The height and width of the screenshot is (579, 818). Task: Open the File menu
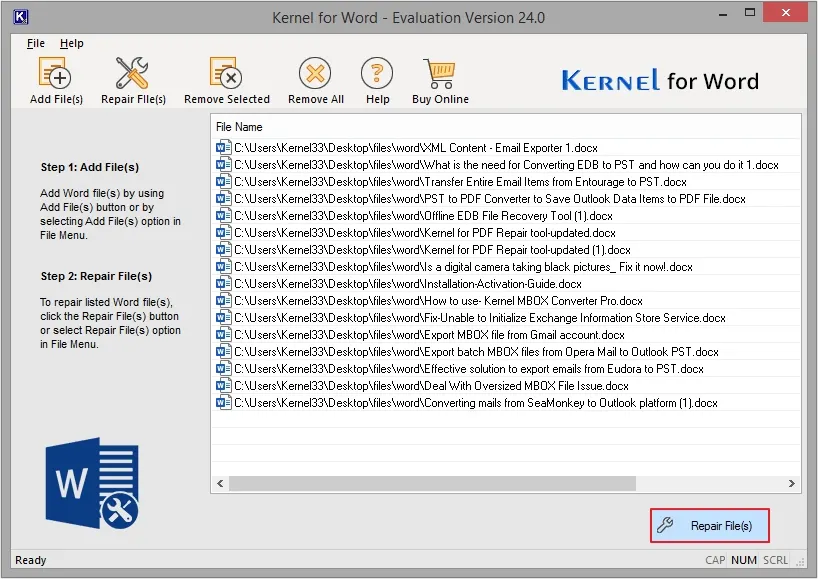[x=35, y=43]
